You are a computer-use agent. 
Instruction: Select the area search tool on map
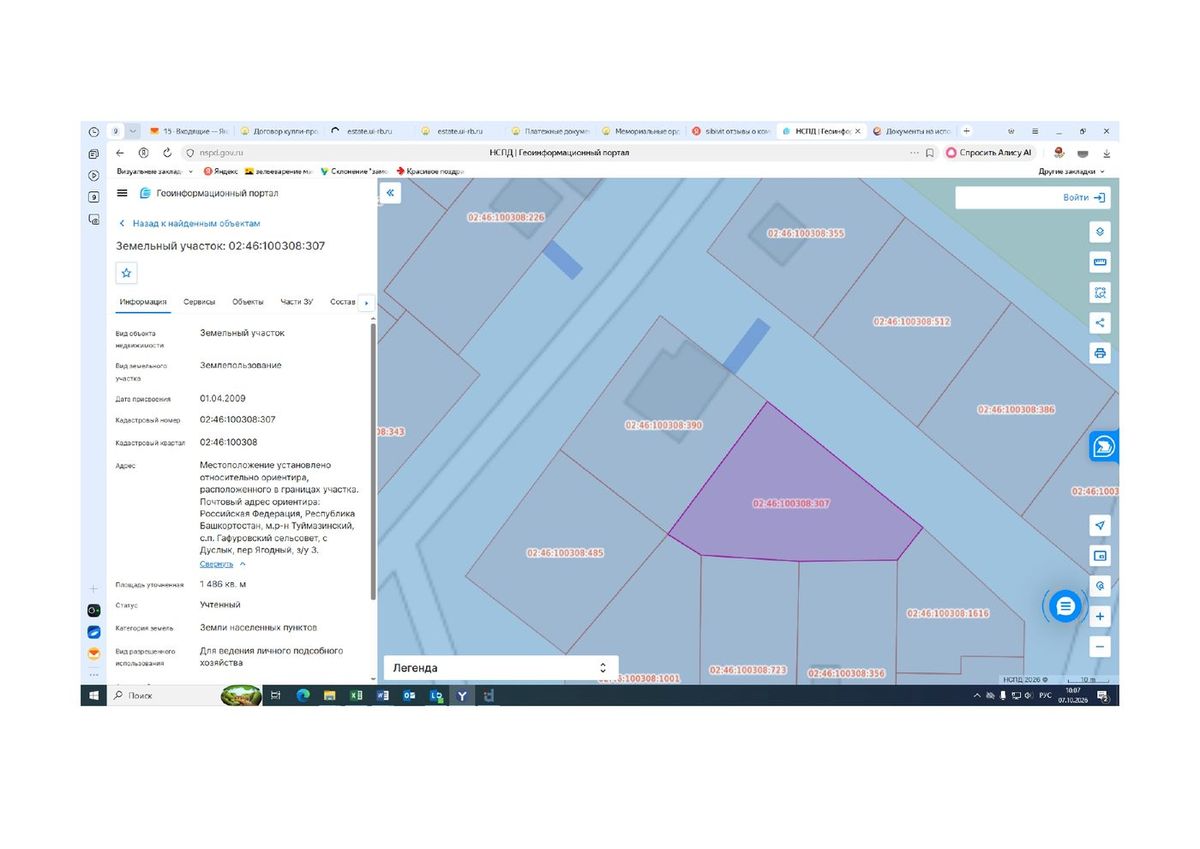1100,292
